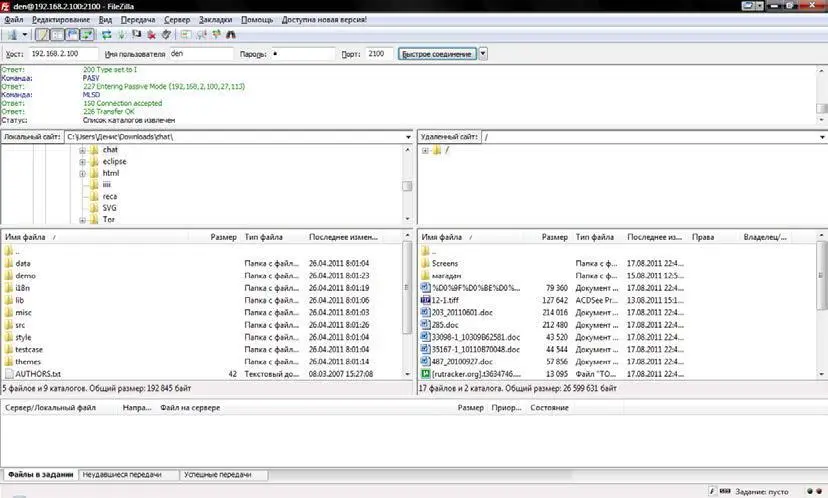The width and height of the screenshot is (828, 498).
Task: Toggle the remote directory tree view
Action: coord(72,35)
